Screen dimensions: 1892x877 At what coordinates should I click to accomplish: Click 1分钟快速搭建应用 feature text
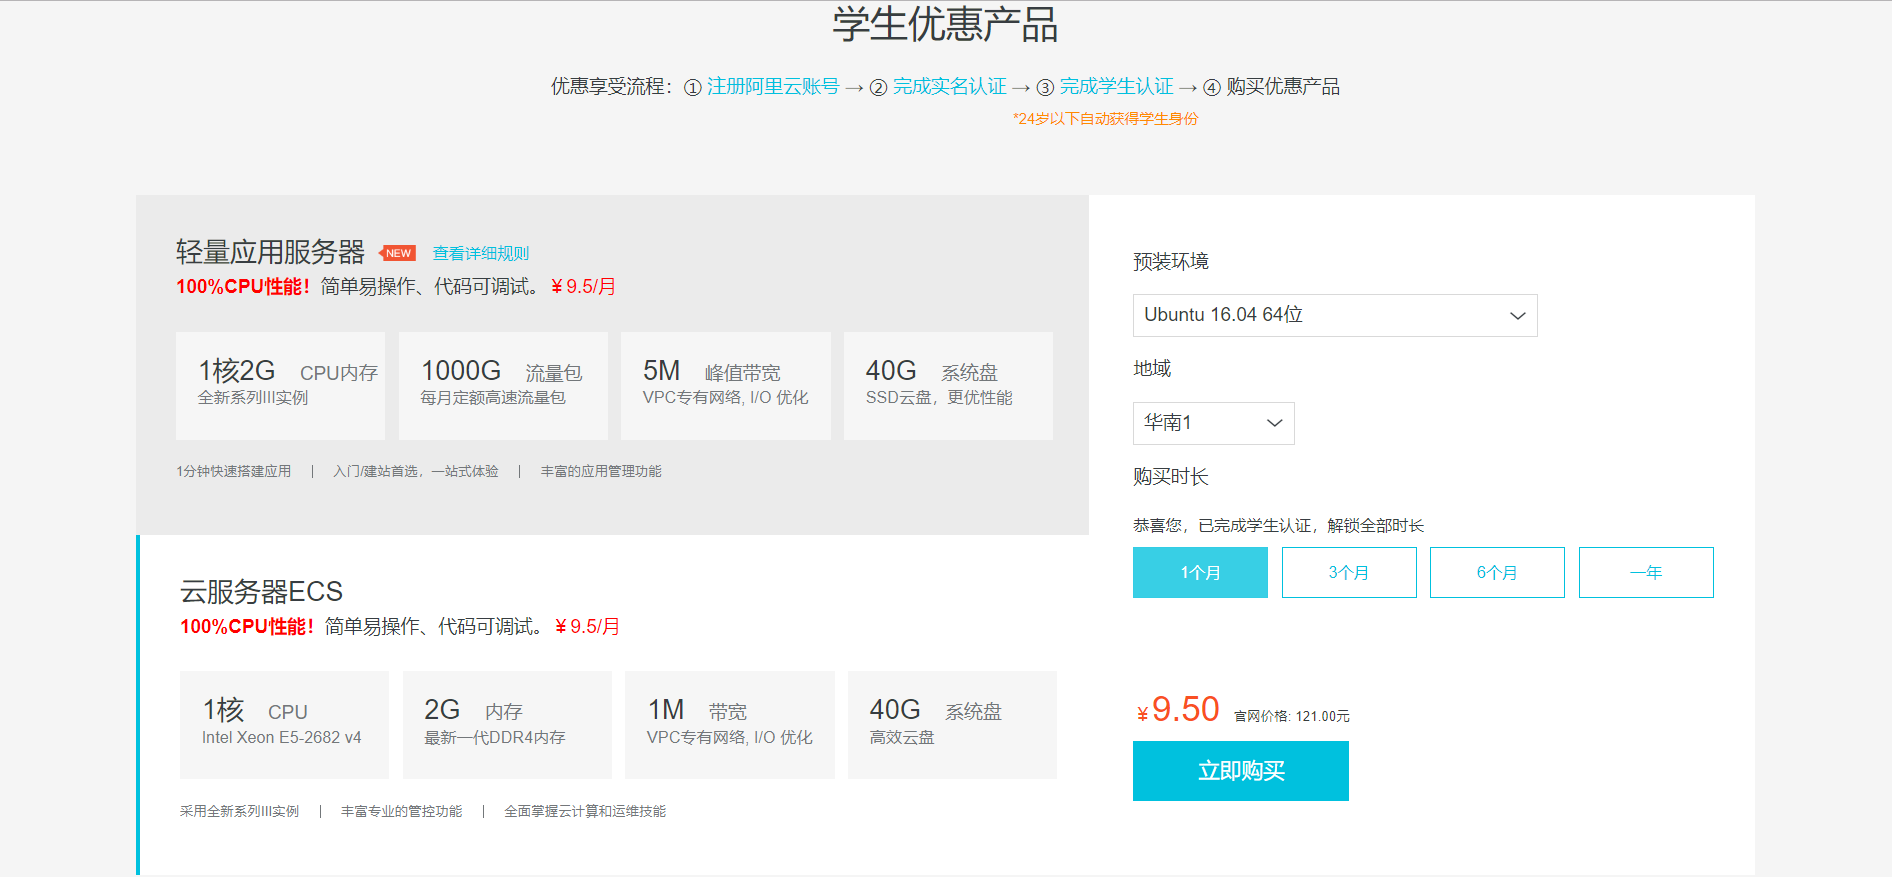(x=234, y=471)
